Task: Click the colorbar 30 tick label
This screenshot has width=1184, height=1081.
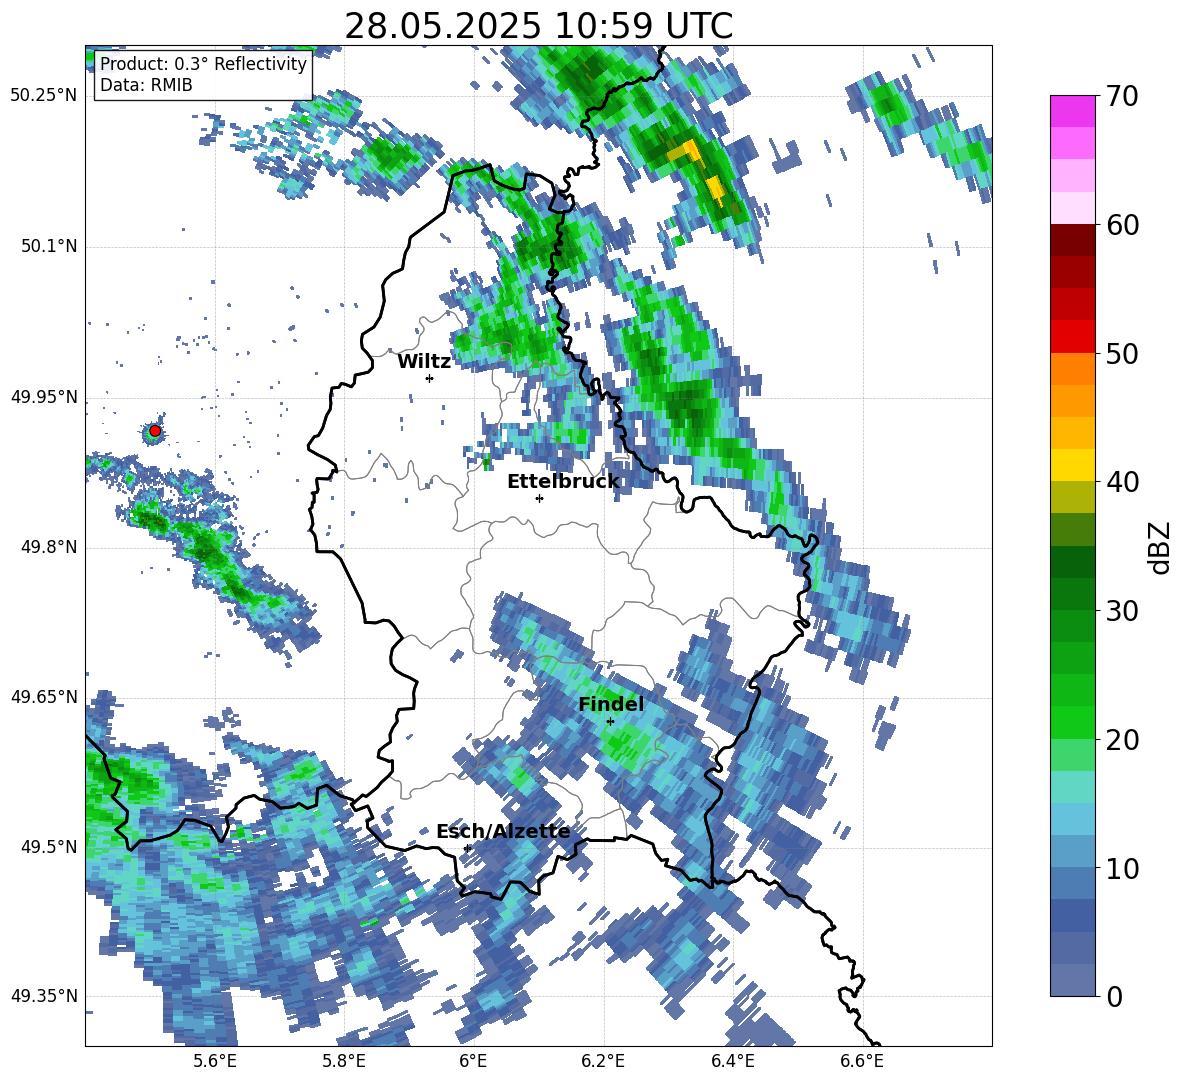Action: tap(1122, 611)
